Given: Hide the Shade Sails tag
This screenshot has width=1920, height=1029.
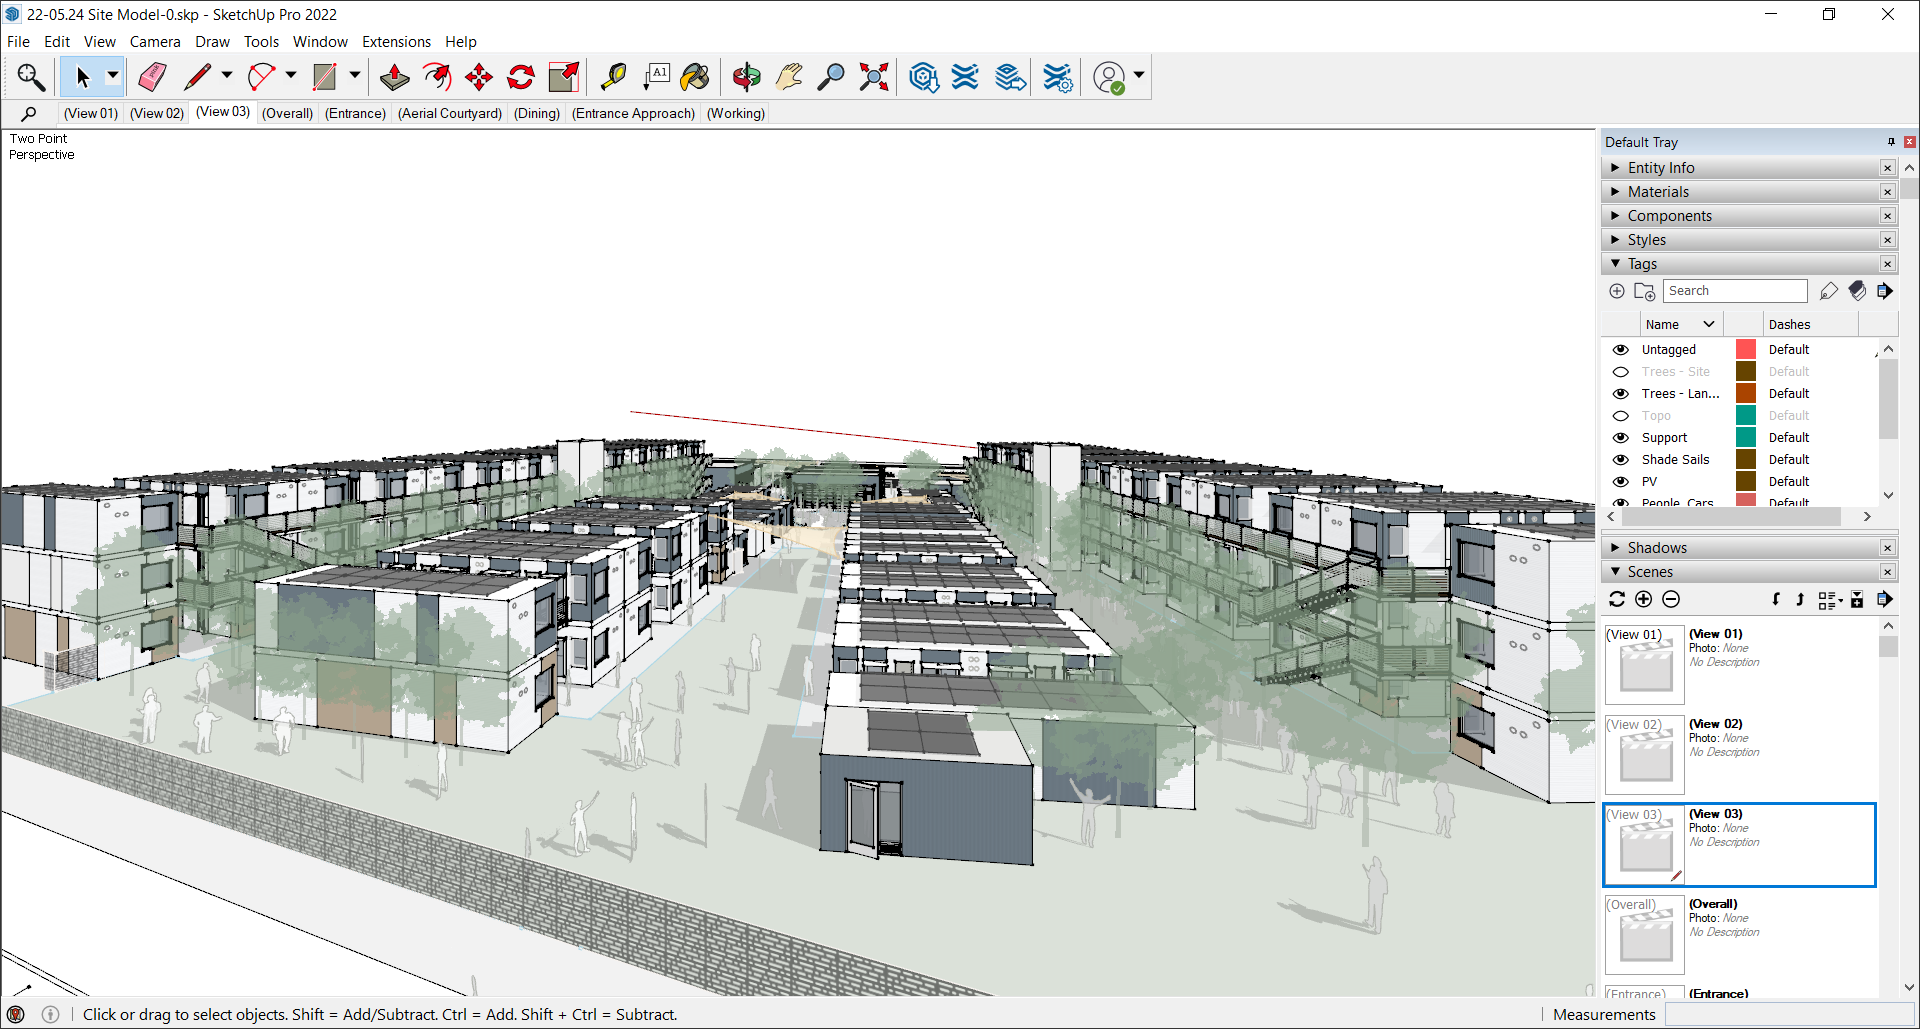Looking at the screenshot, I should coord(1621,460).
